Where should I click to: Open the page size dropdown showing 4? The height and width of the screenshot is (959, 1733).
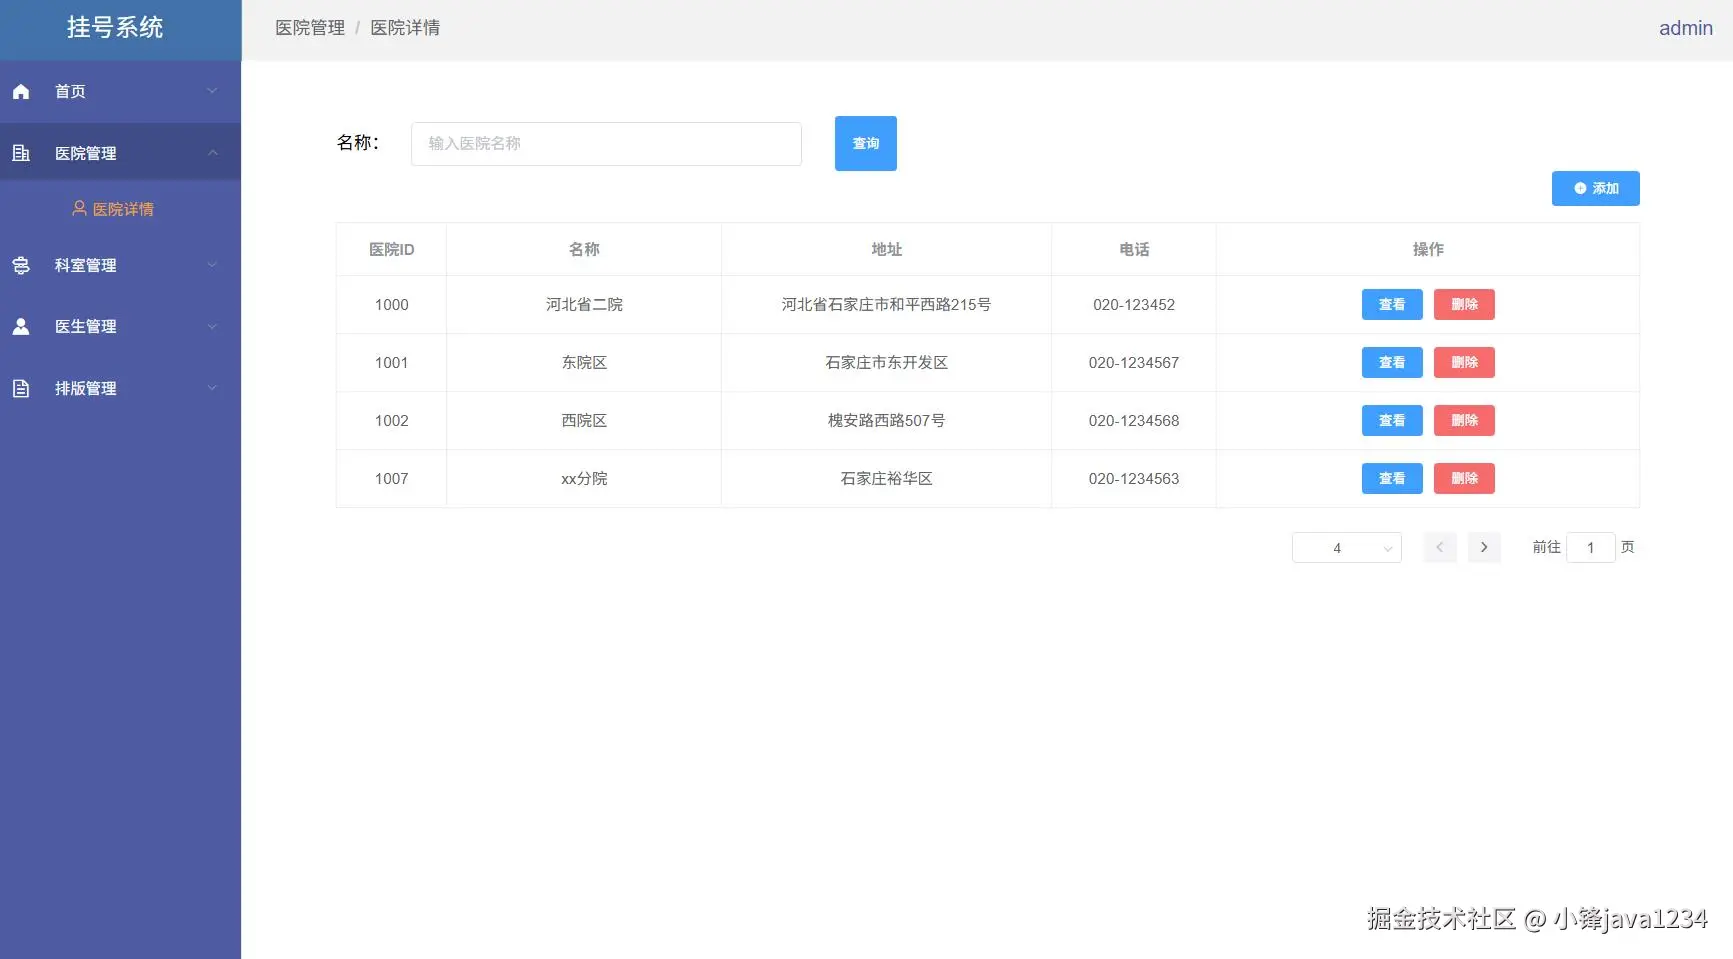coord(1347,548)
